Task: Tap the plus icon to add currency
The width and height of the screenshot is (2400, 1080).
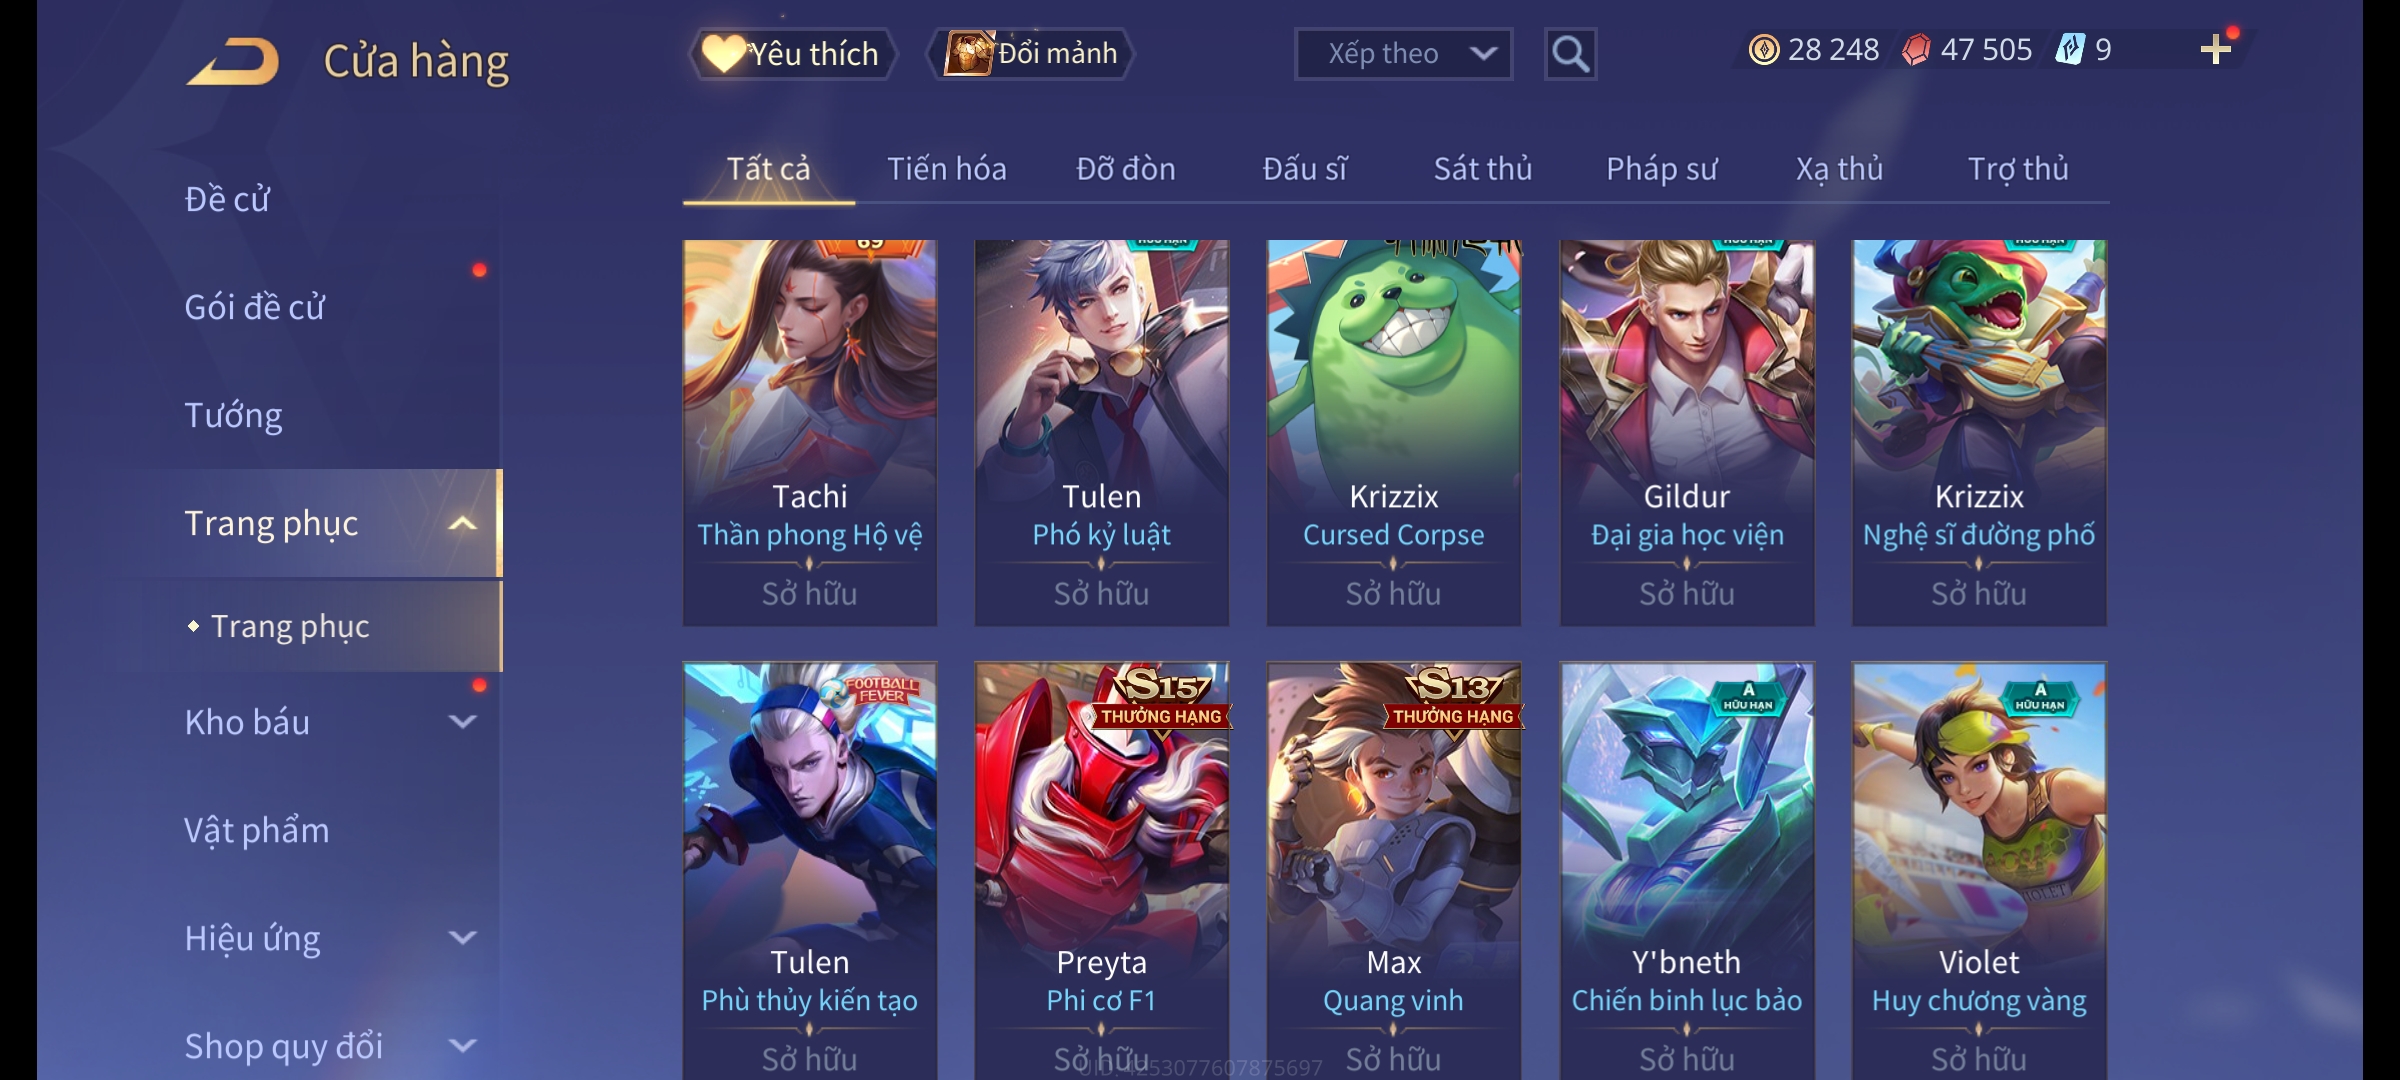Action: [x=2216, y=49]
